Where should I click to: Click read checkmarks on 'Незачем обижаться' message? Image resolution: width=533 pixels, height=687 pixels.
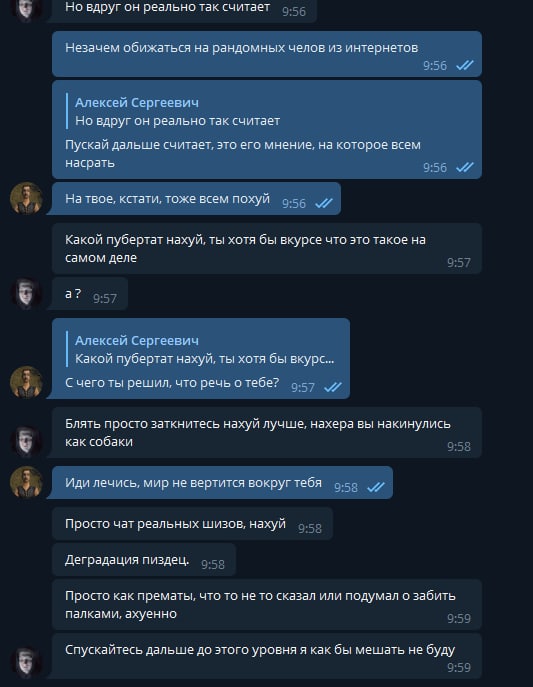tap(465, 65)
